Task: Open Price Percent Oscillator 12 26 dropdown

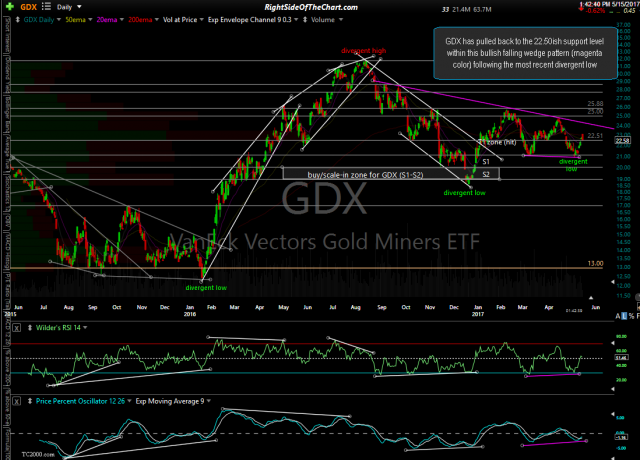Action: pos(129,401)
